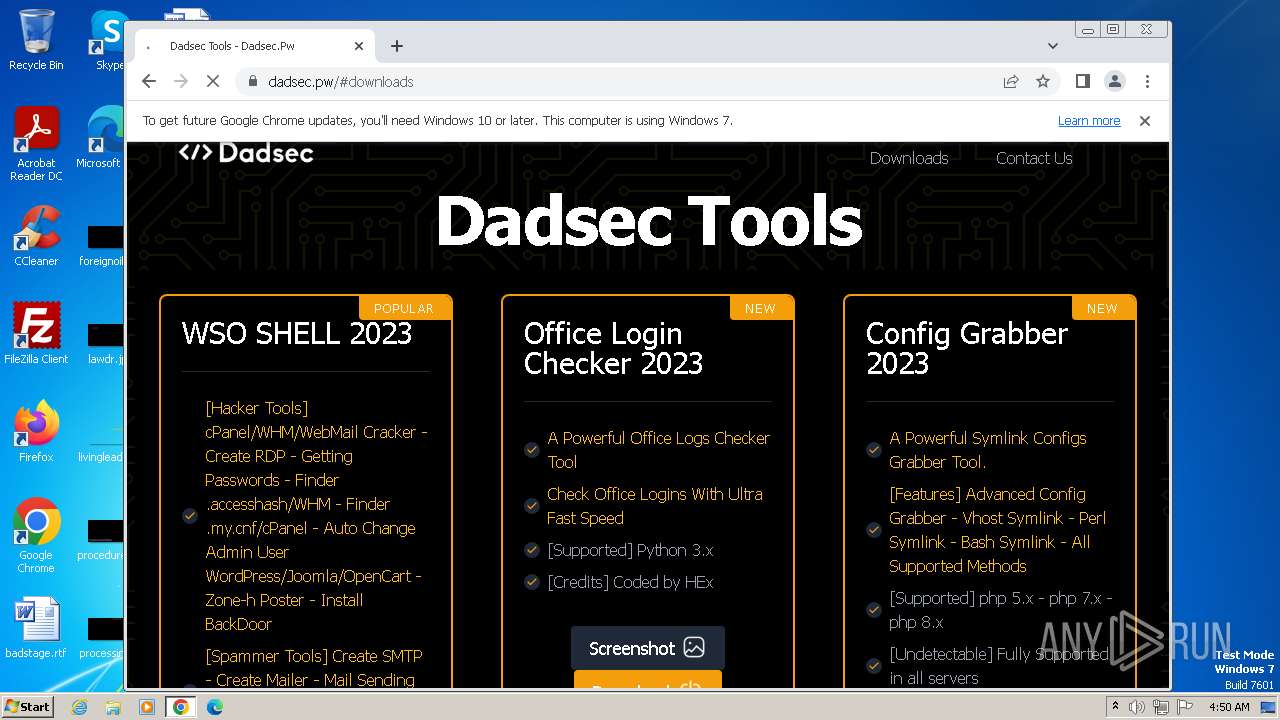Open Chrome profile avatar menu
The height and width of the screenshot is (720, 1280).
[1114, 81]
